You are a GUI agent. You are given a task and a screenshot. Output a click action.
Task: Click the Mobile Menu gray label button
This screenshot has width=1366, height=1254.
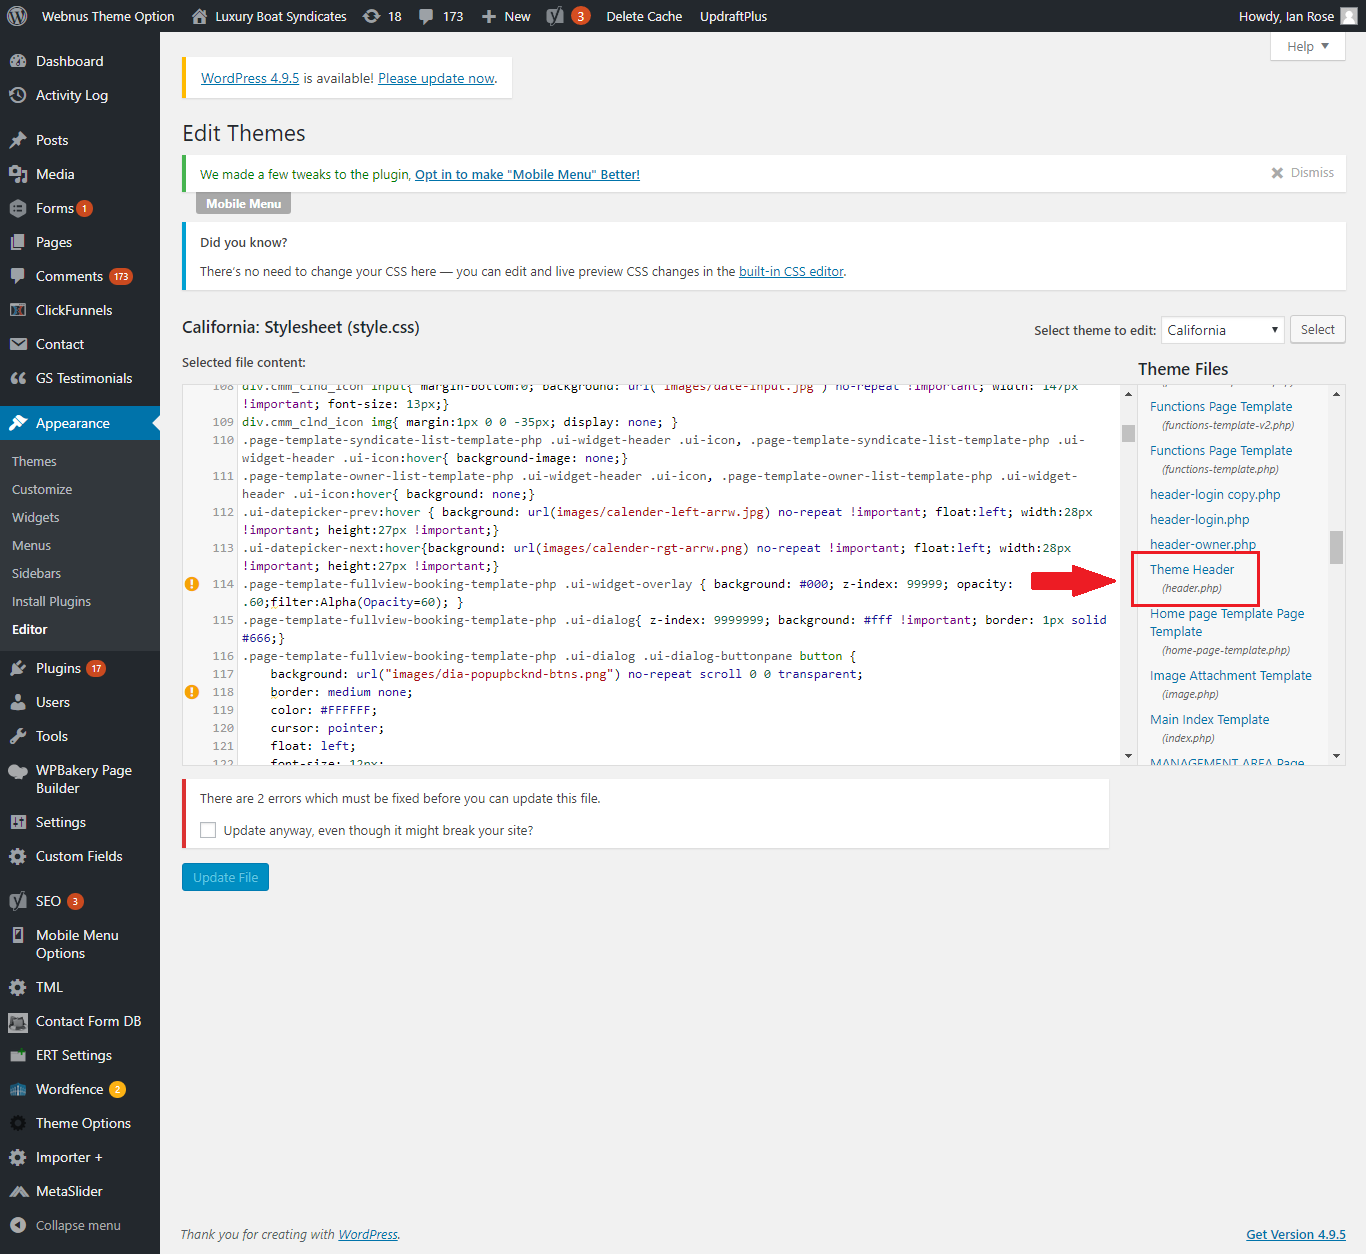tap(243, 204)
